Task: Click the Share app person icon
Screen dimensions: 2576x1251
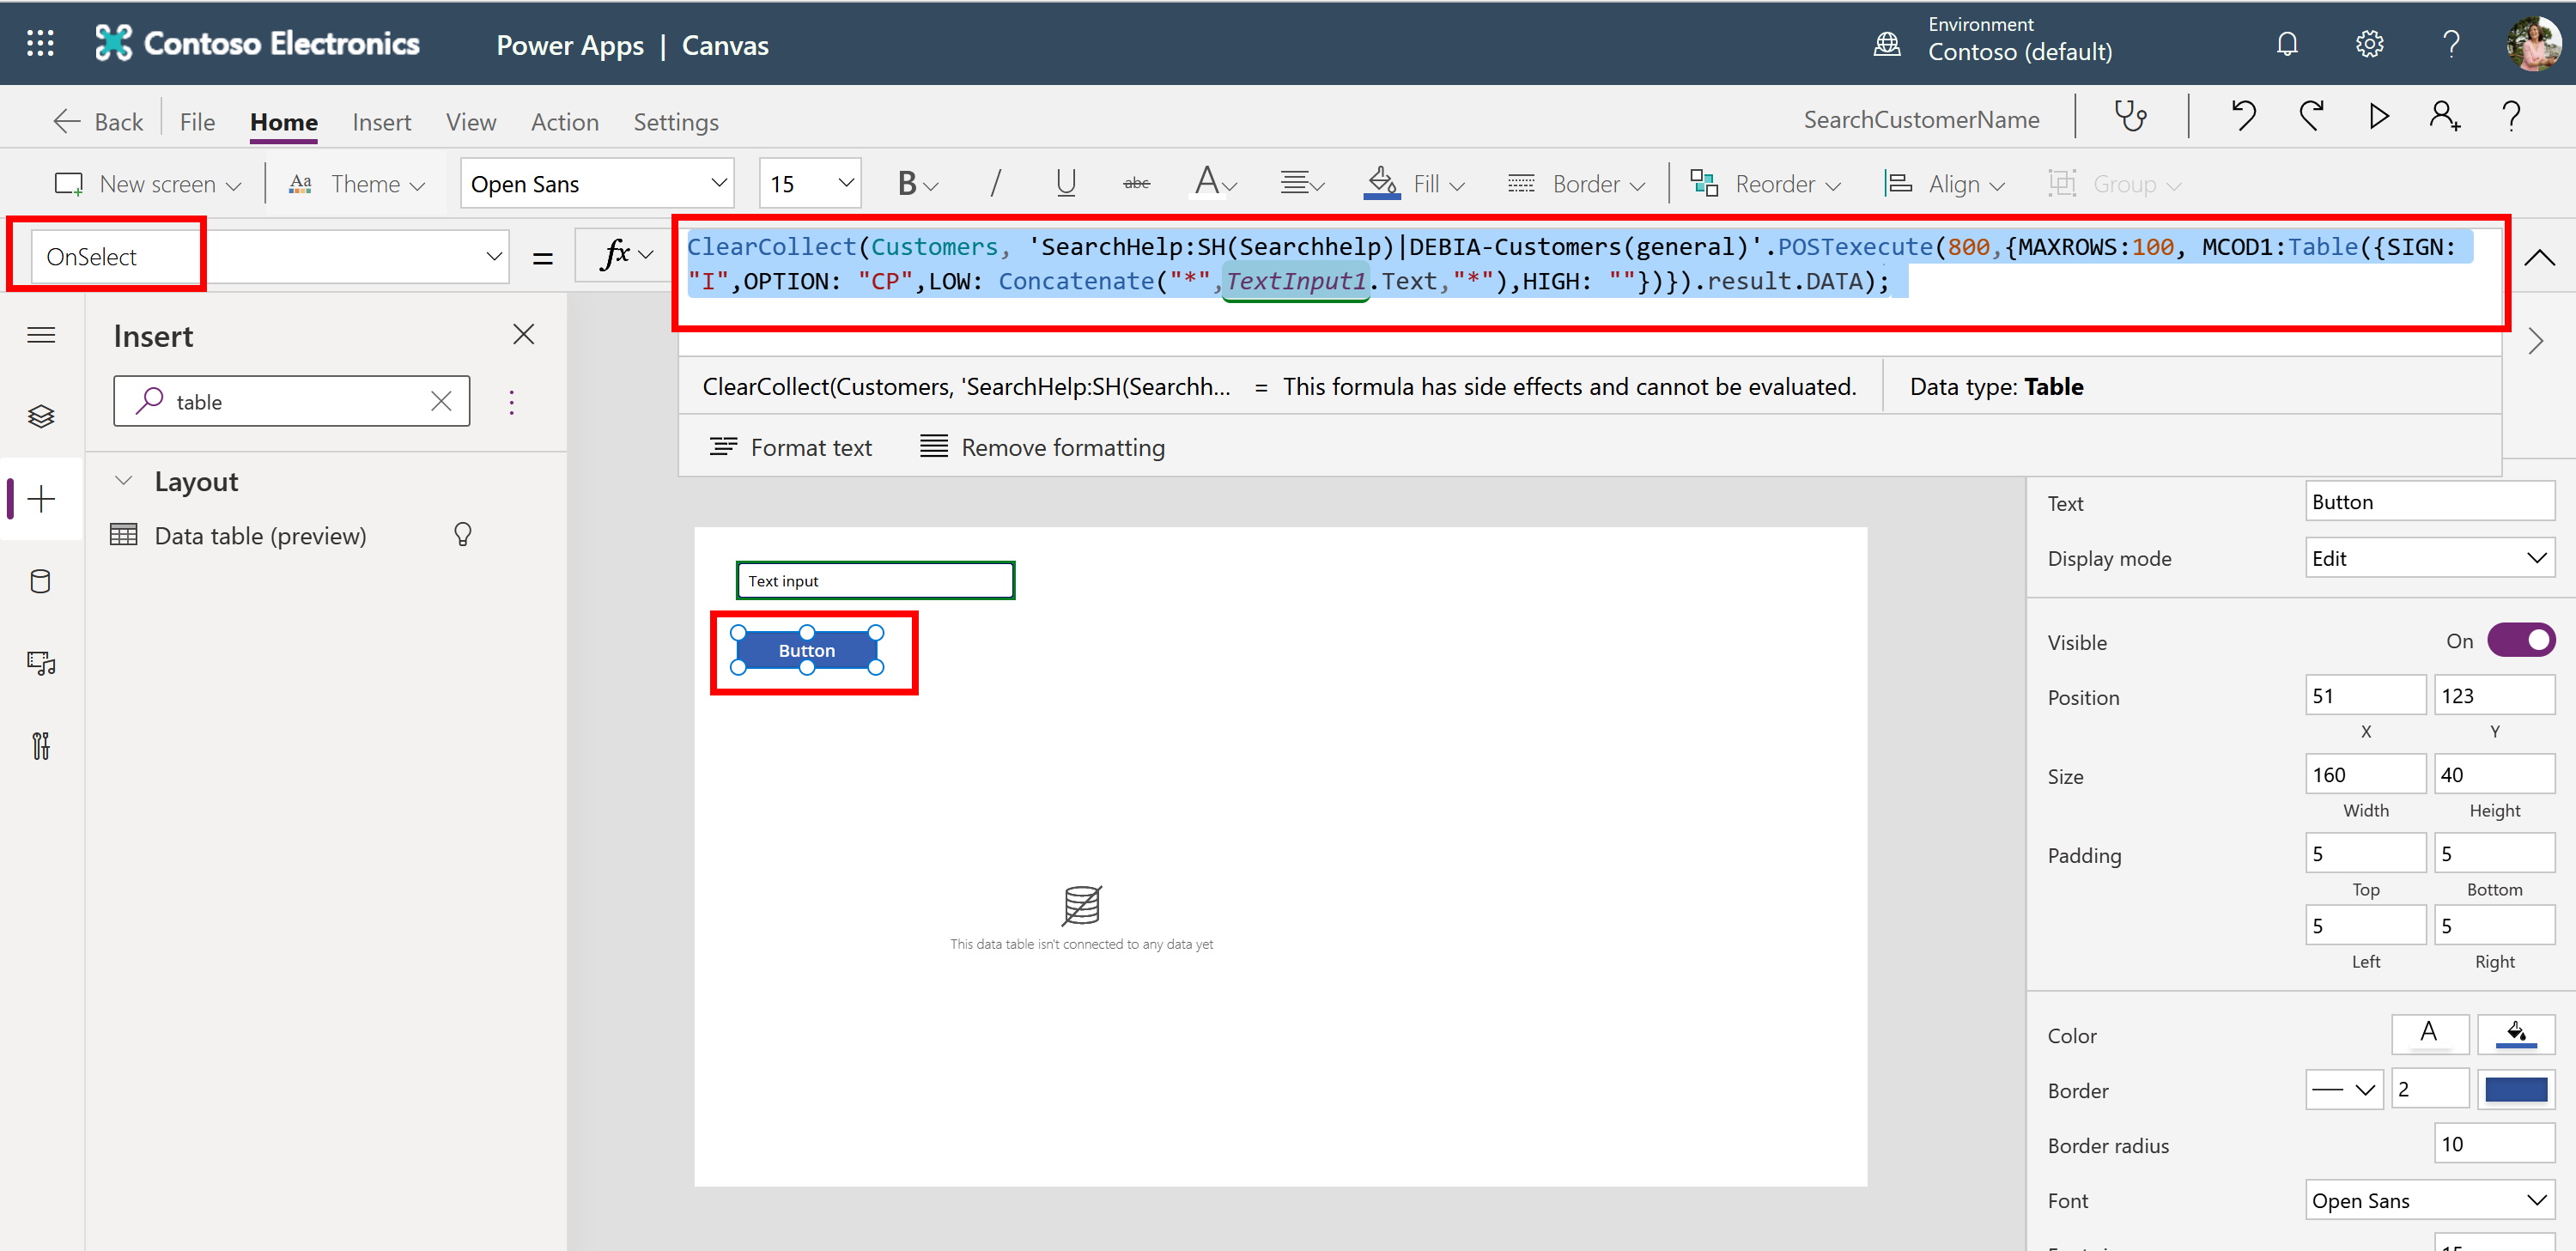Action: coord(2444,118)
